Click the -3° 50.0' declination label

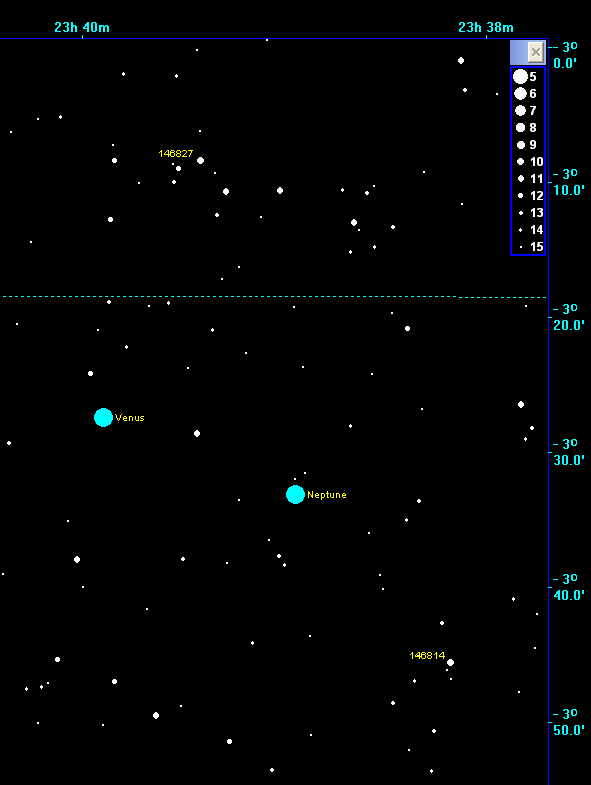[568, 722]
